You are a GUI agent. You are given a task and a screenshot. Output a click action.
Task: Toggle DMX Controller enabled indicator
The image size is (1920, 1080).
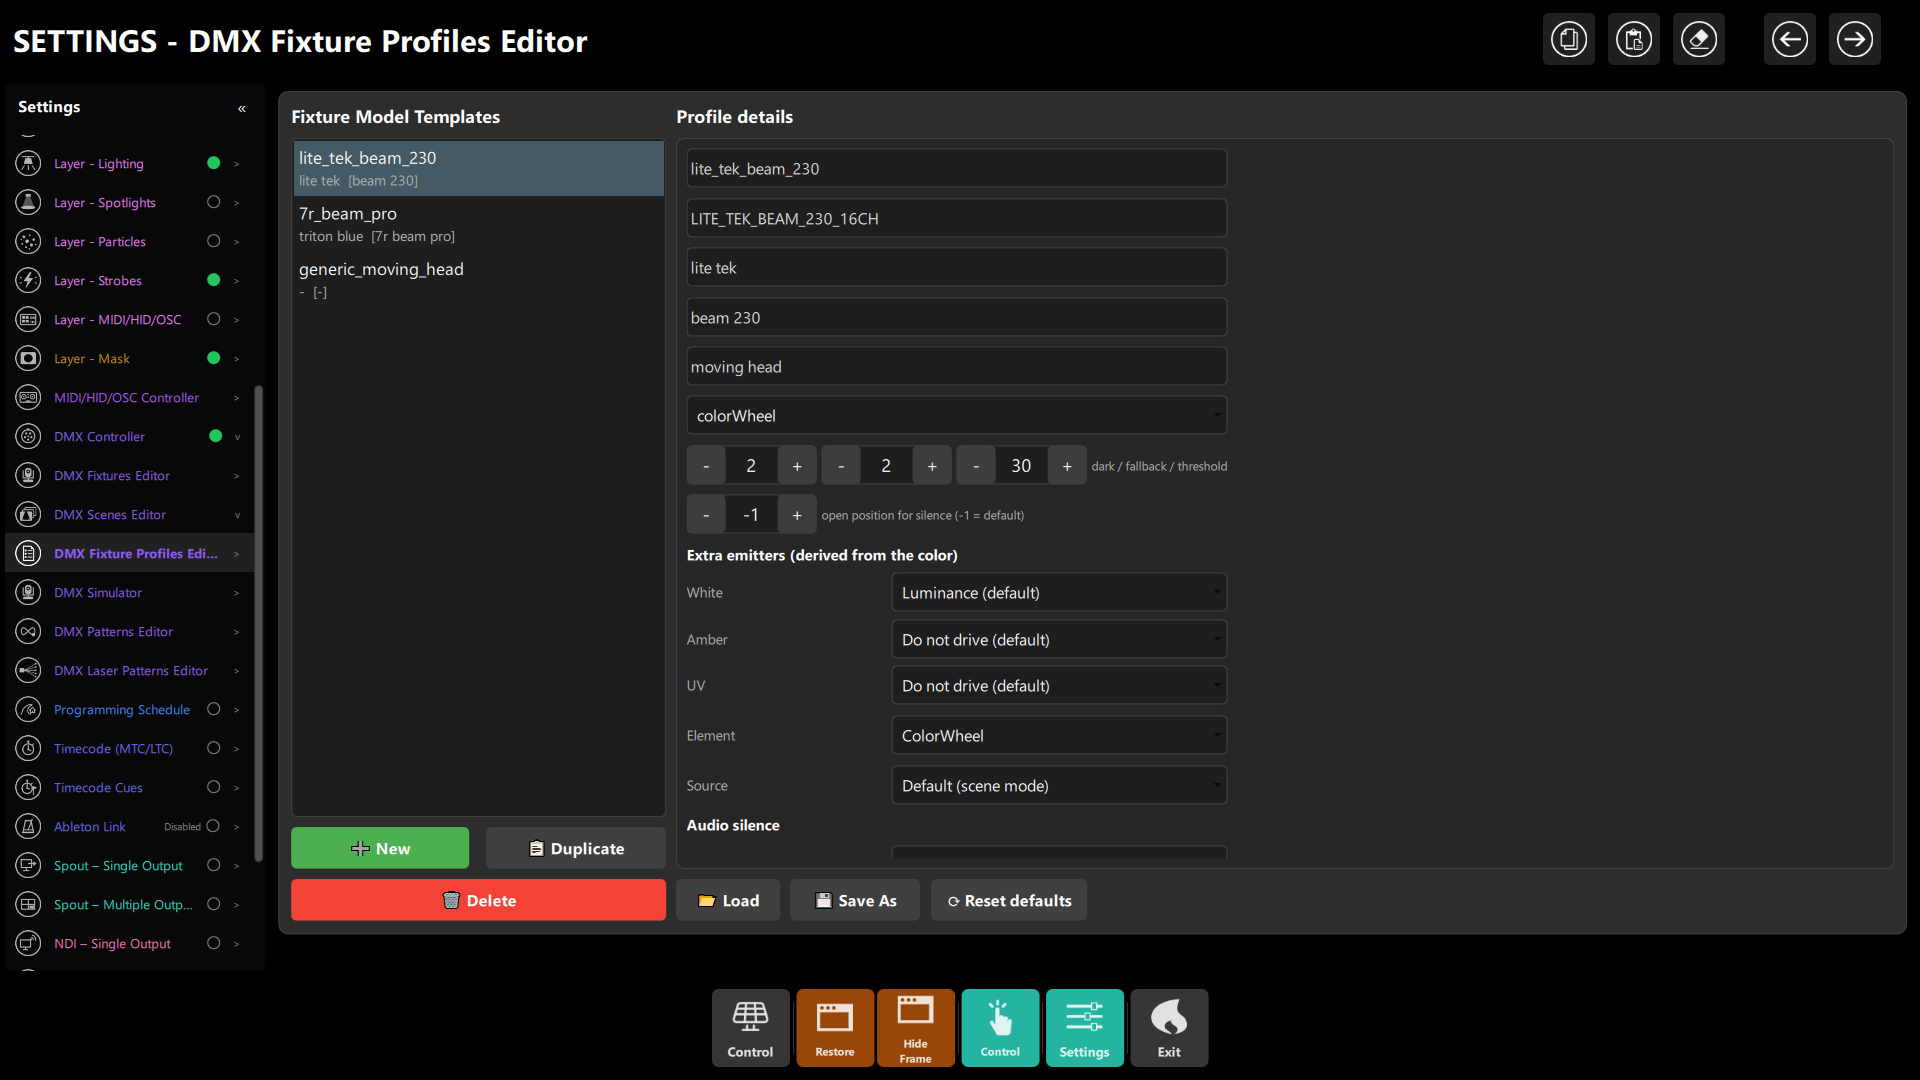(x=215, y=436)
